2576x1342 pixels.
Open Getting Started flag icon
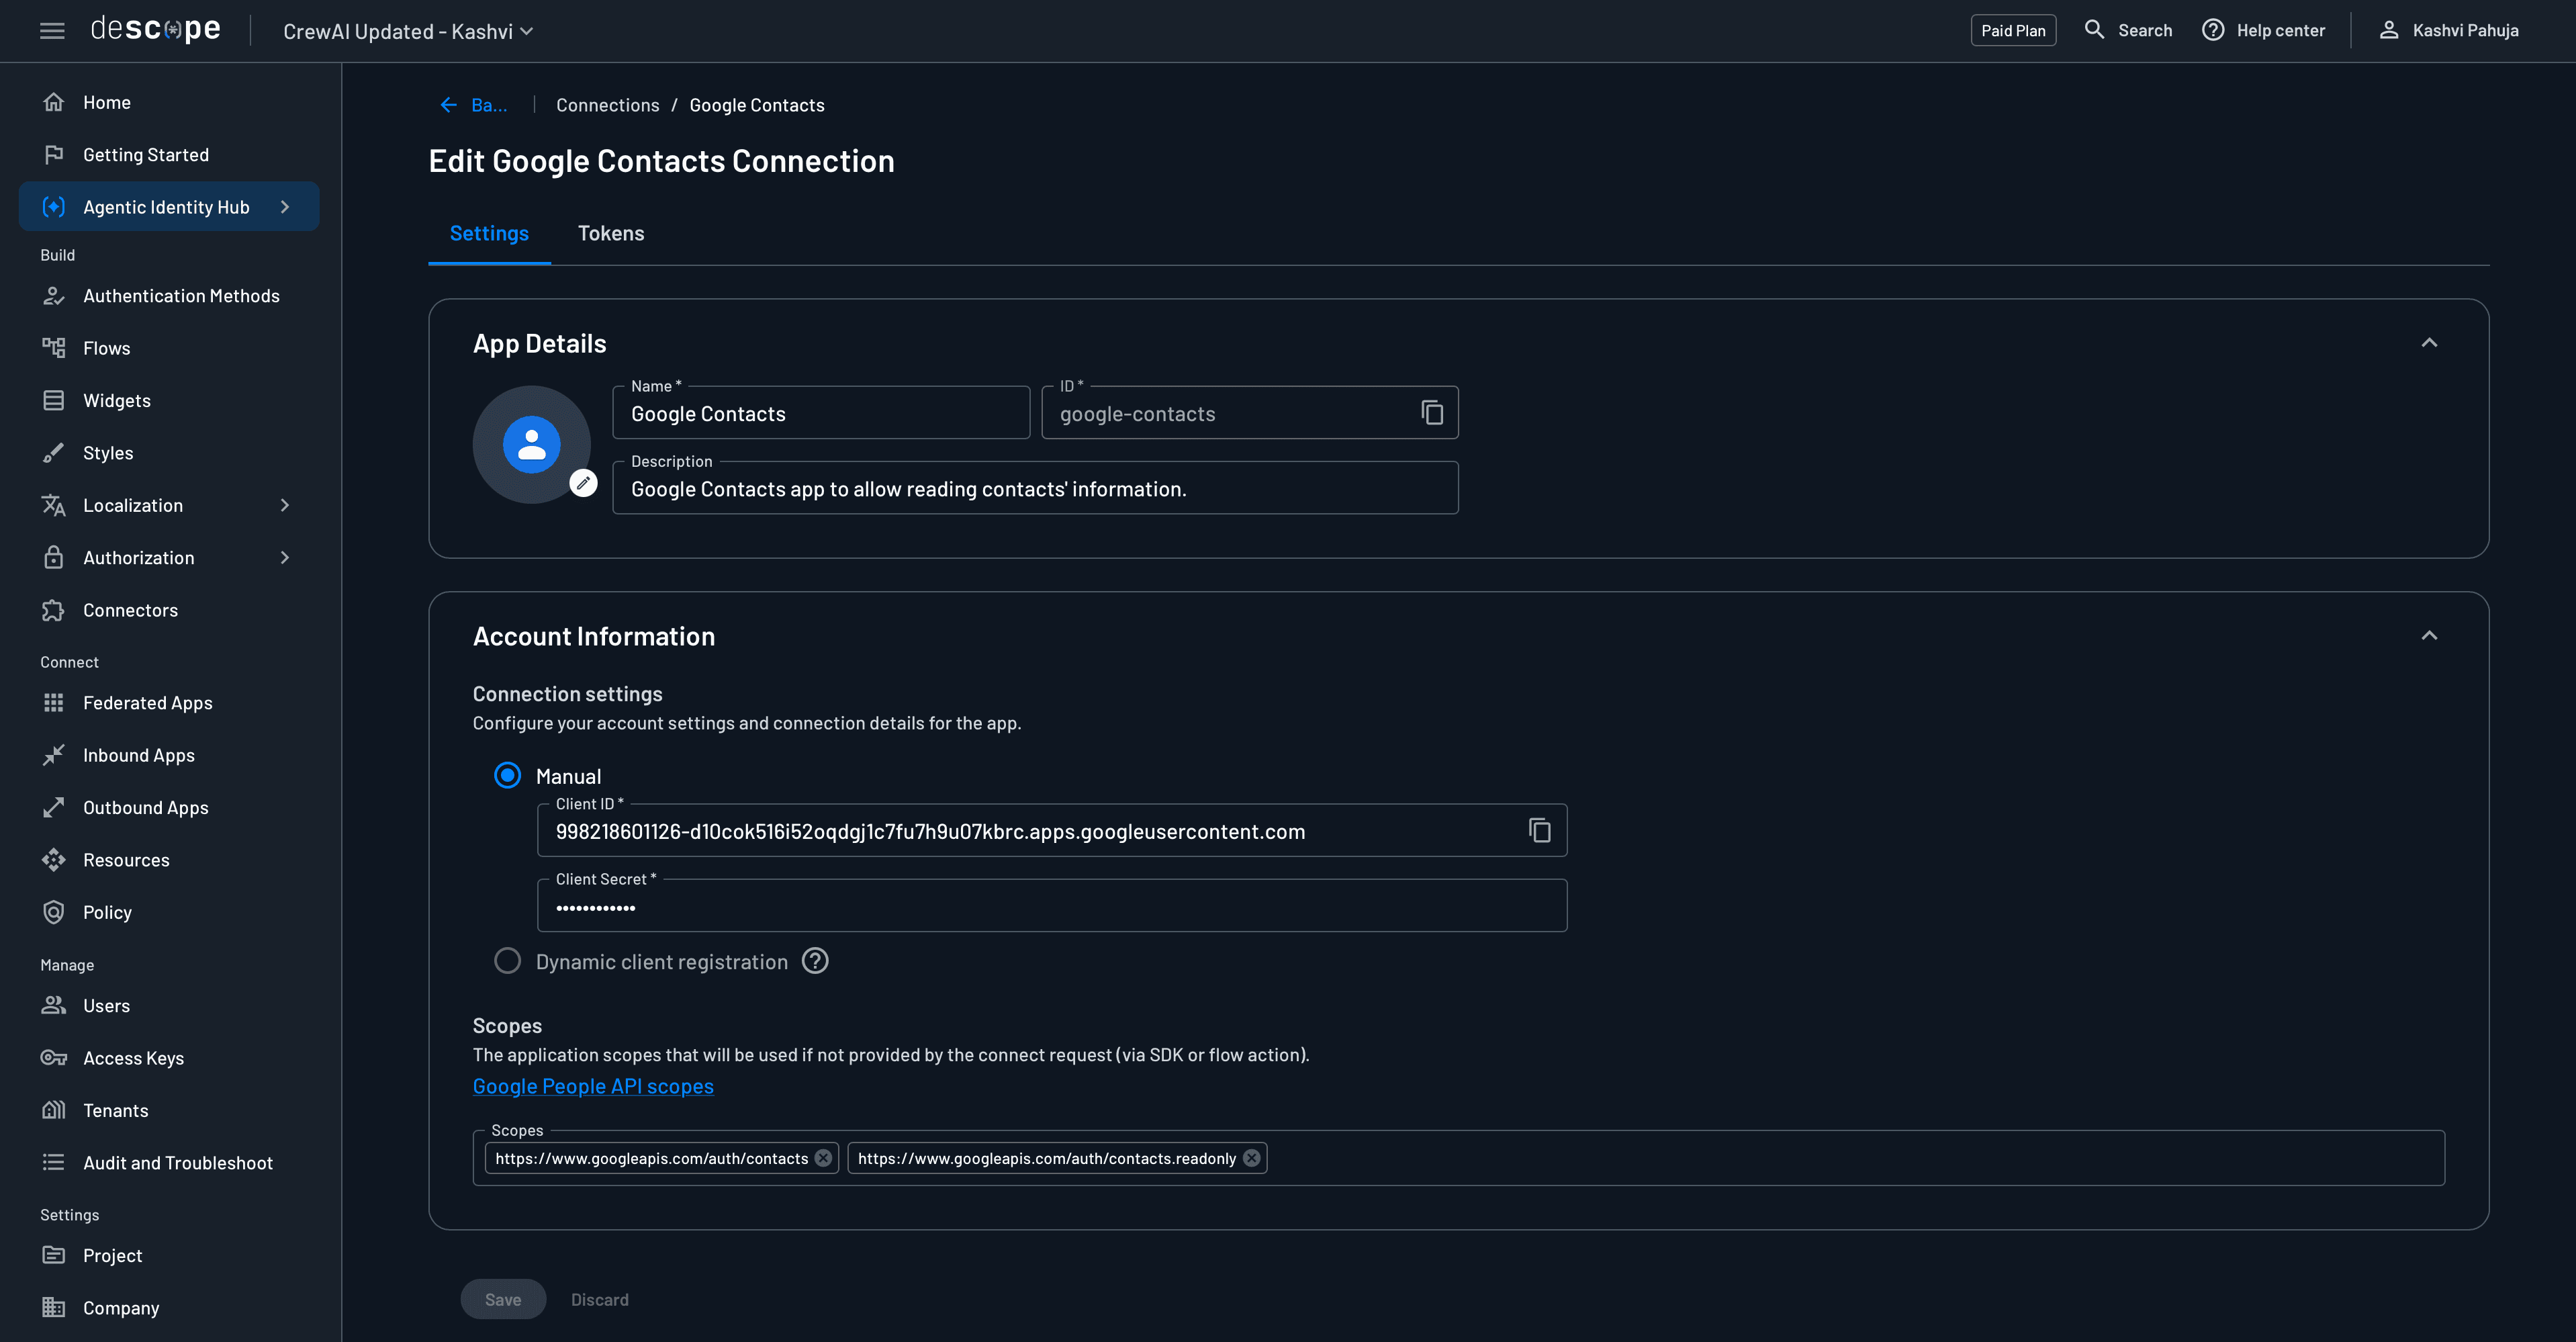[54, 155]
